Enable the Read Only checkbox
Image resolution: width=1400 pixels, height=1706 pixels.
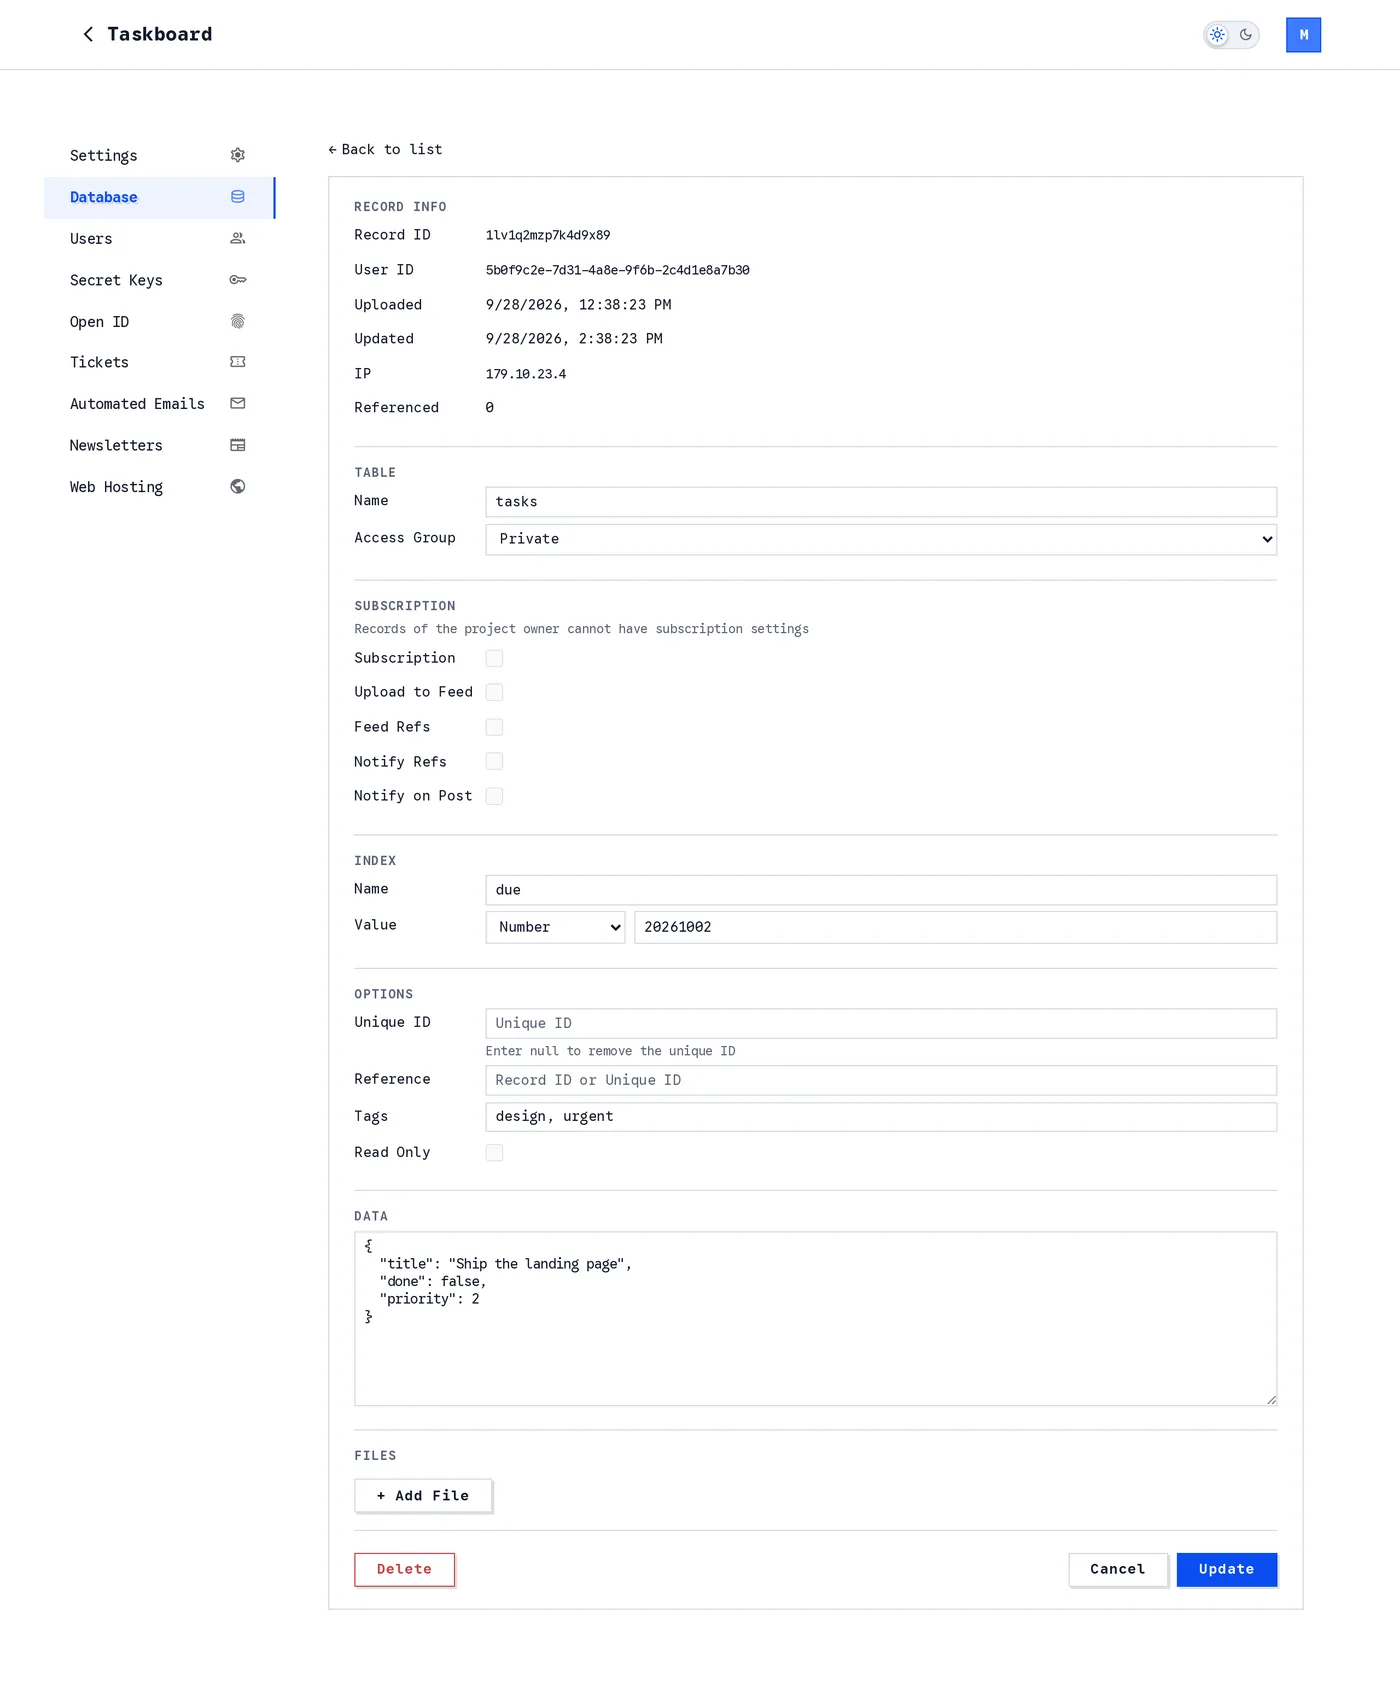click(494, 1153)
